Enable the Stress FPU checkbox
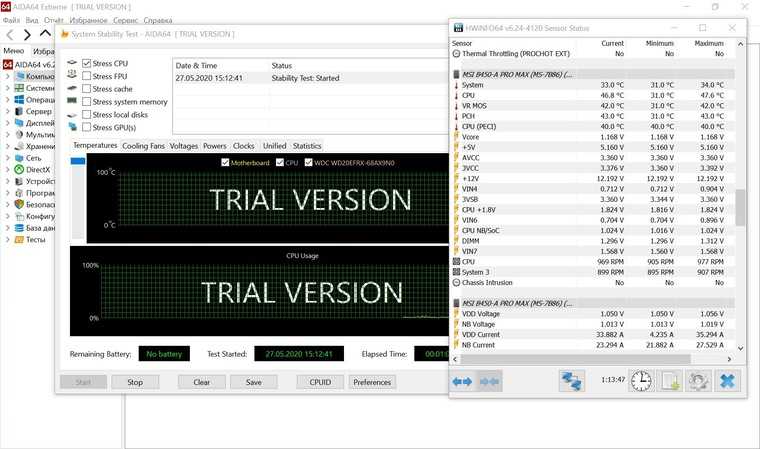The width and height of the screenshot is (760, 449). (87, 76)
